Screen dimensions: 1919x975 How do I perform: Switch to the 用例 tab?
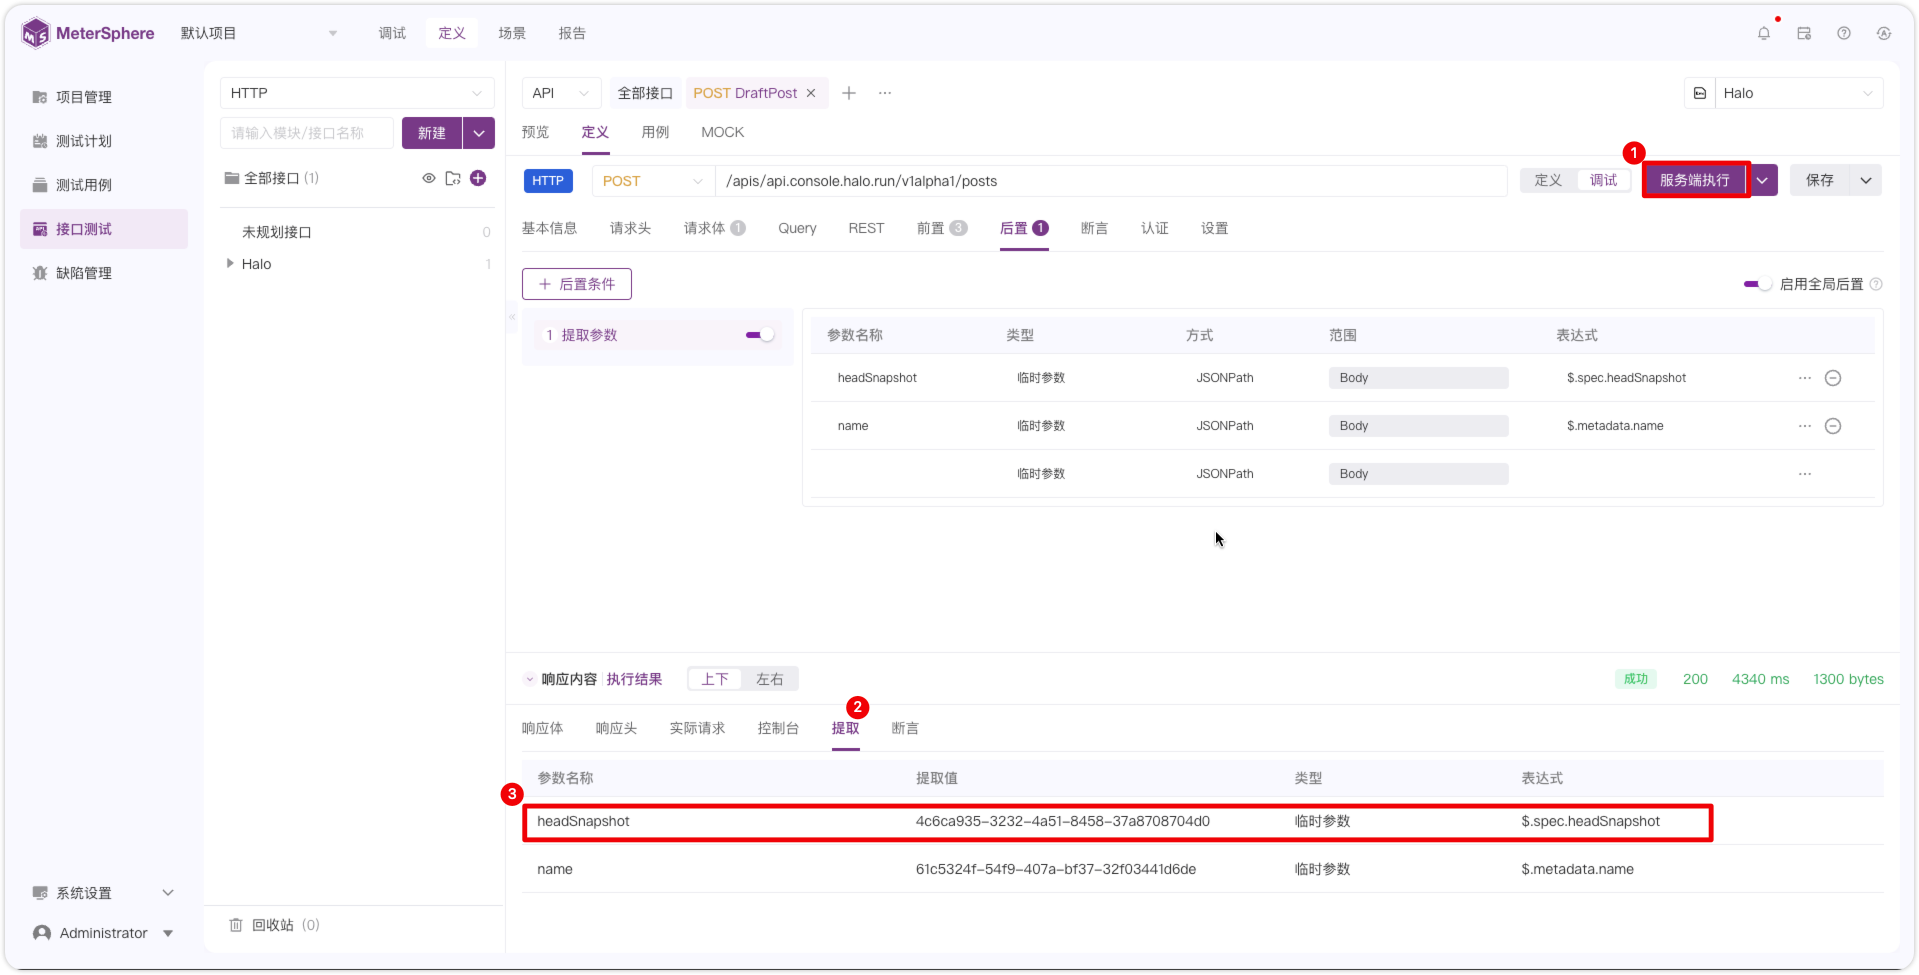(655, 132)
